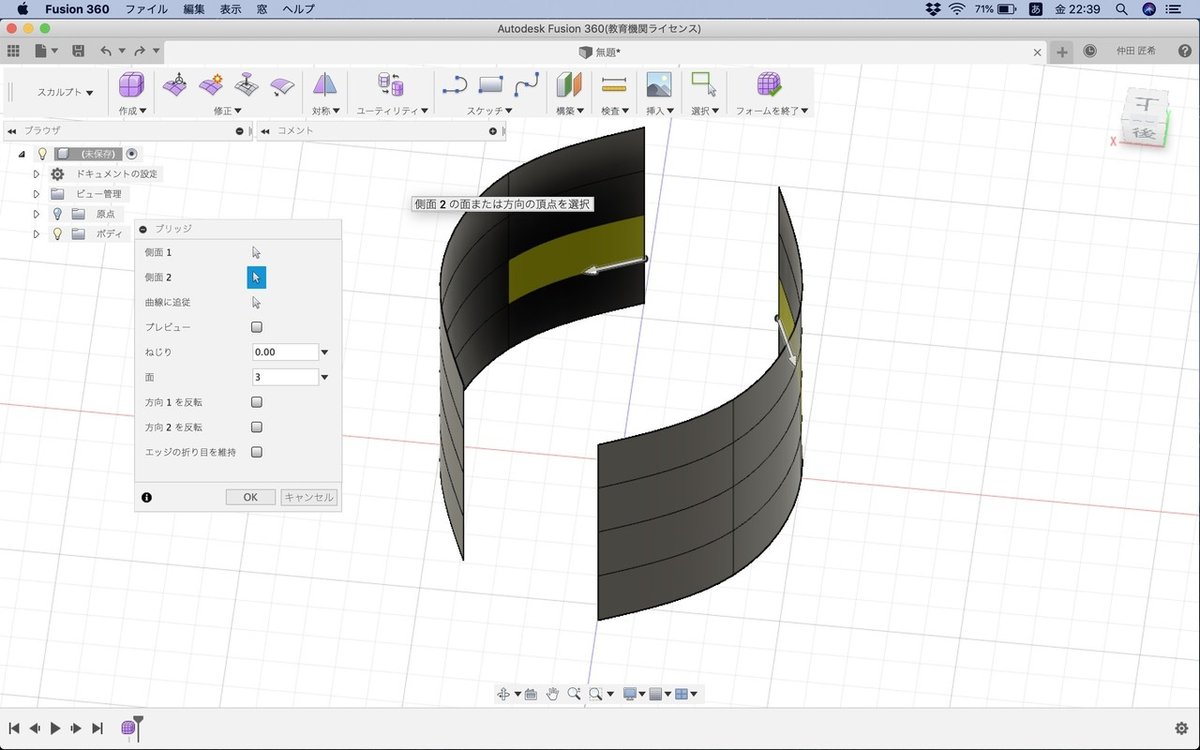This screenshot has width=1200, height=750.
Task: Open the ヘルプ menu
Action: (298, 9)
